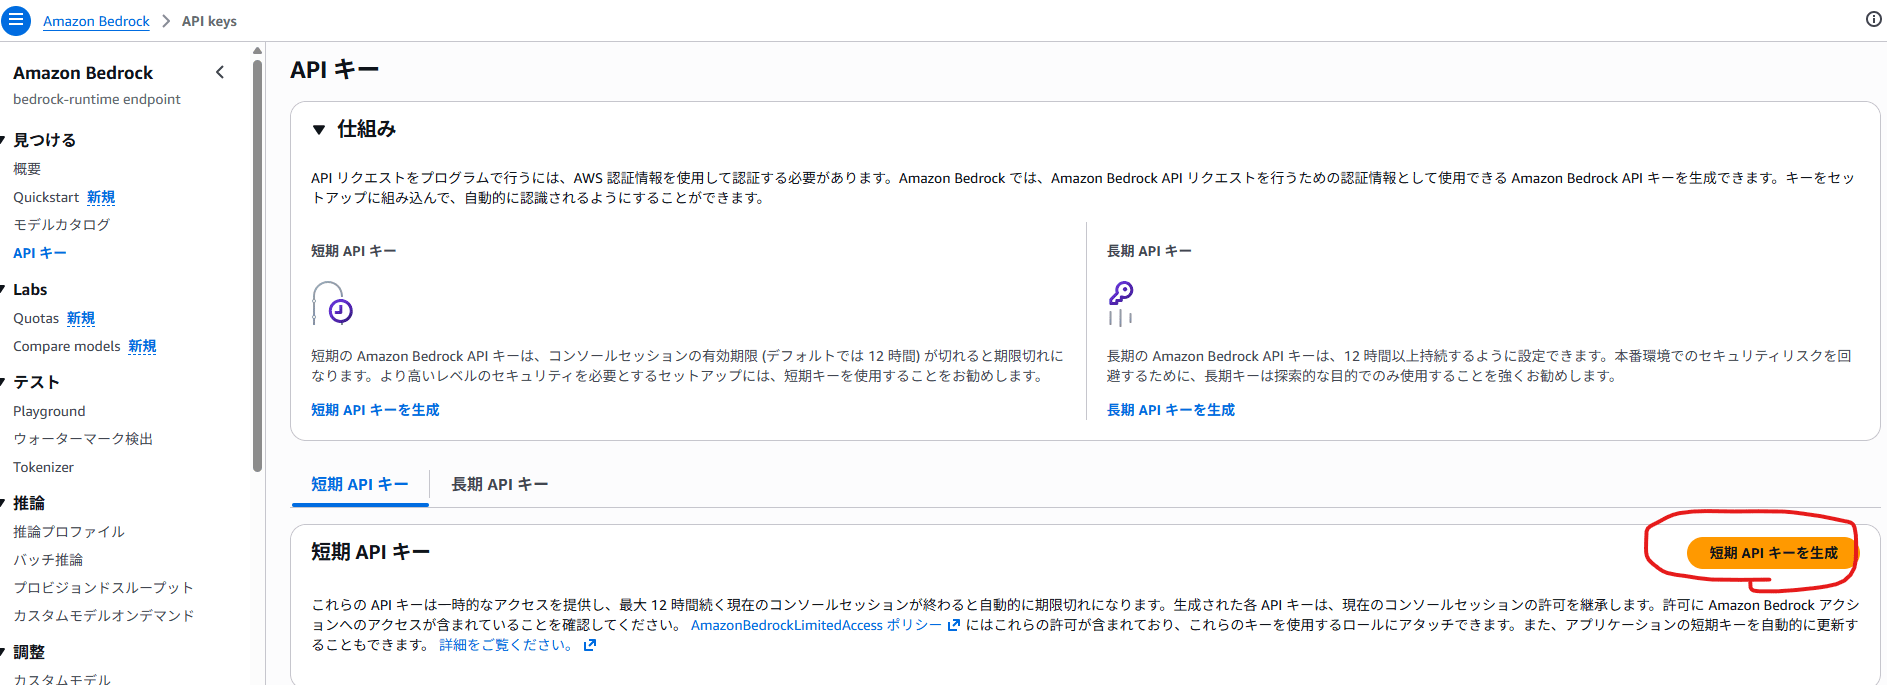This screenshot has width=1887, height=685.
Task: Open カスタムモデルオンデマンド in the sidebar
Action: (104, 616)
